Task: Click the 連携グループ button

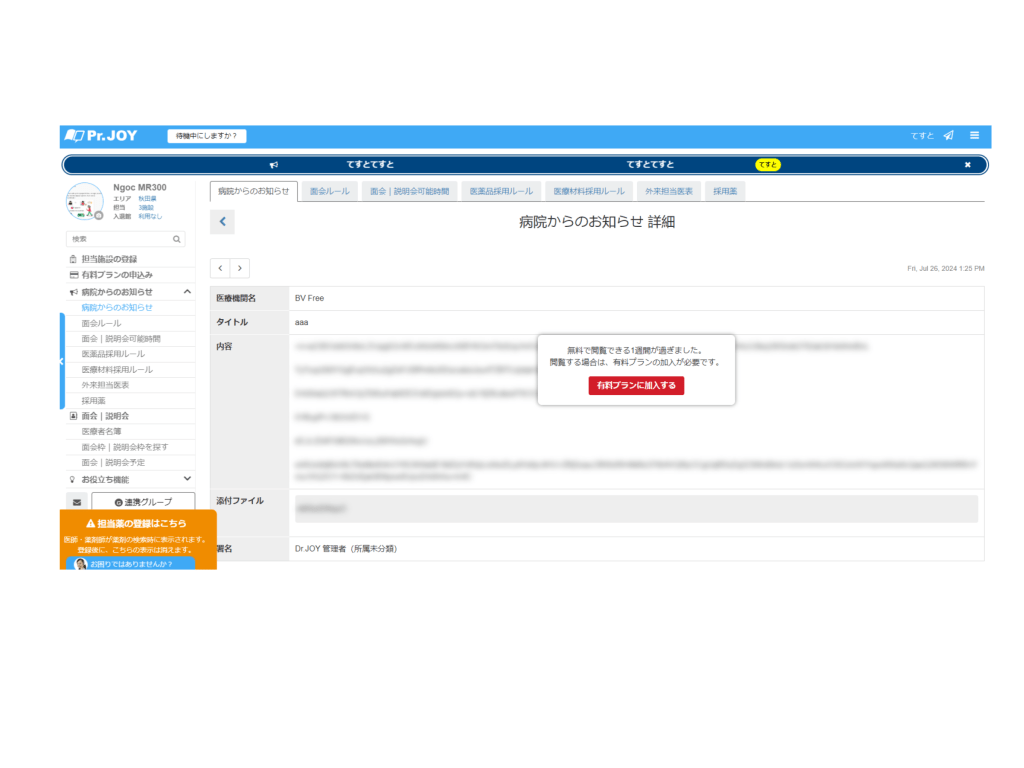Action: pyautogui.click(x=143, y=502)
